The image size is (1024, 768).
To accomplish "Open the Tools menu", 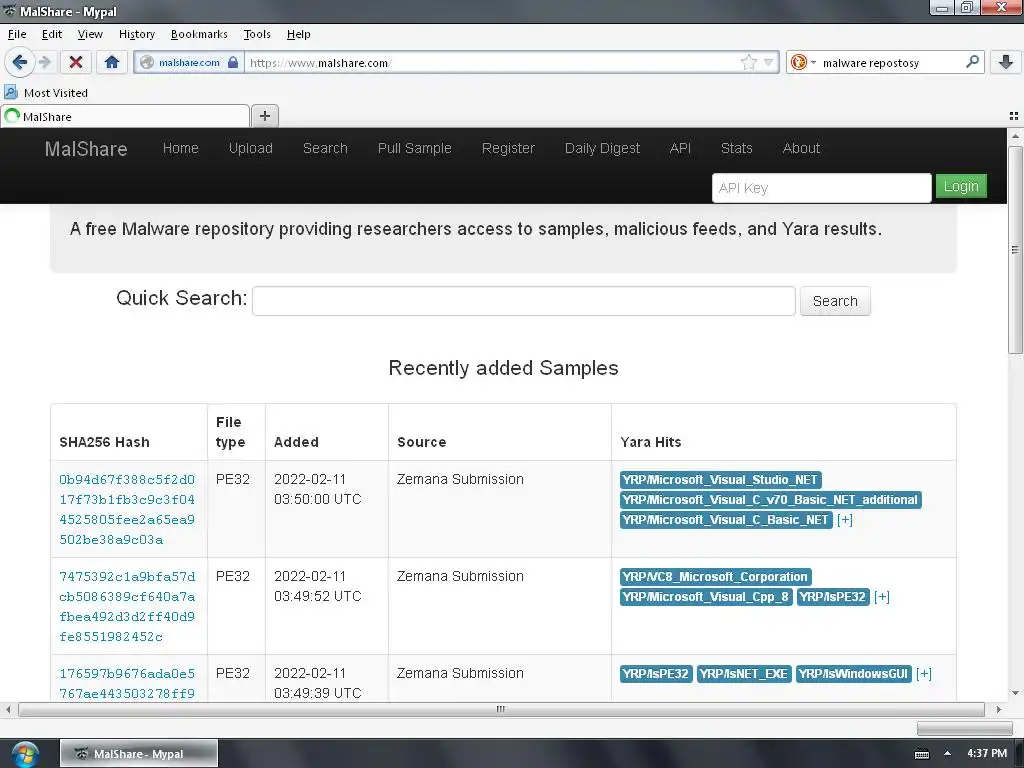I will 257,34.
